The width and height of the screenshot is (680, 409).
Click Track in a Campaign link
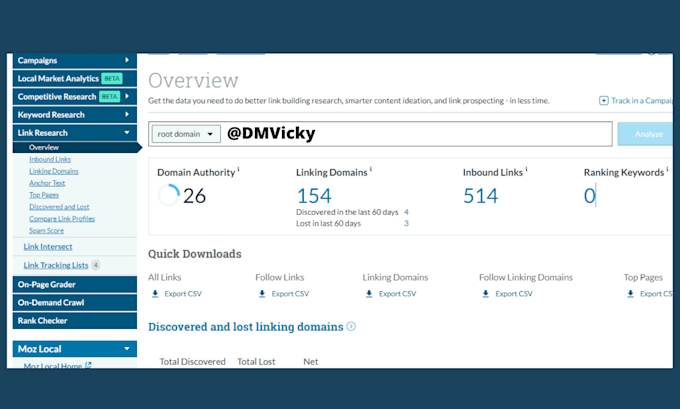[641, 101]
